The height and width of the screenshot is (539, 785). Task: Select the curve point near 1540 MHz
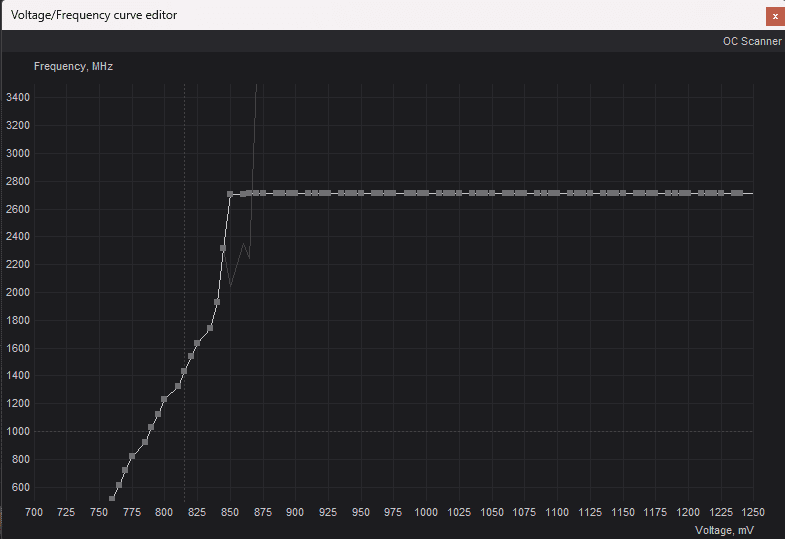(191, 356)
